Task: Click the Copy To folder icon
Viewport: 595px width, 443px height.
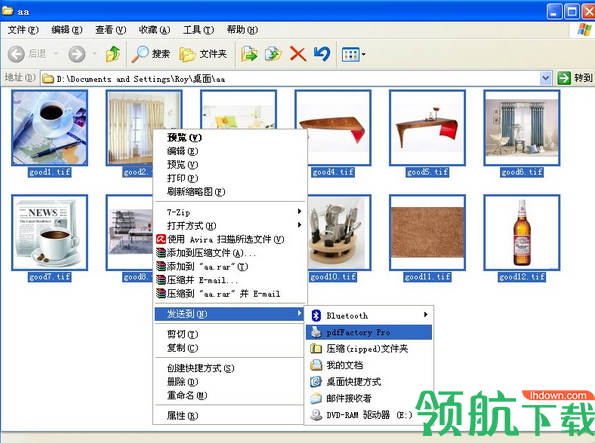Action: point(273,54)
